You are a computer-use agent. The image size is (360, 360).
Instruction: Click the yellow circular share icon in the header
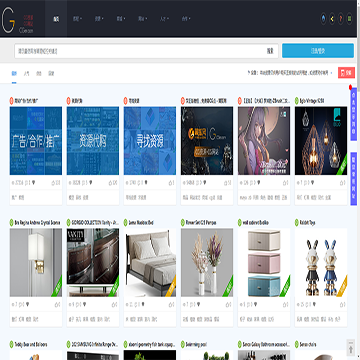[x=332, y=19]
